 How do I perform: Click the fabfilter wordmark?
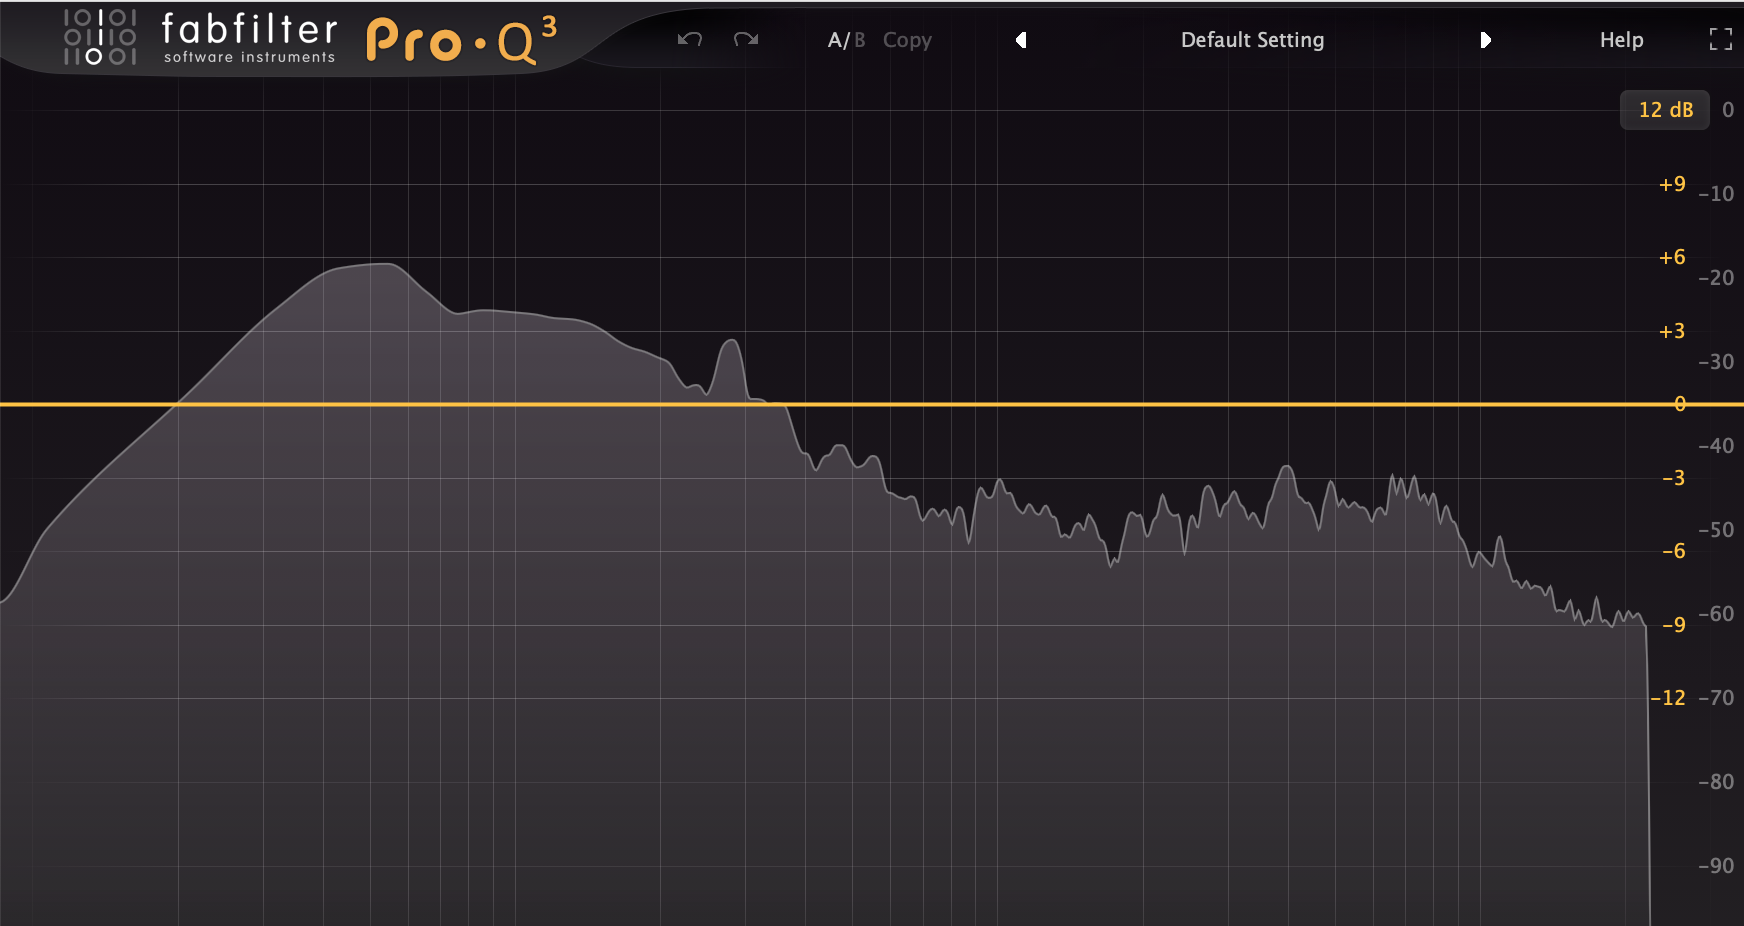(248, 30)
